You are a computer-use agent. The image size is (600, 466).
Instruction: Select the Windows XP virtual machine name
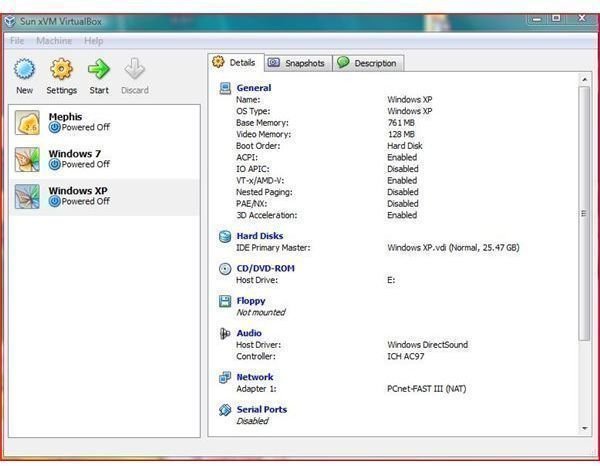click(x=78, y=191)
